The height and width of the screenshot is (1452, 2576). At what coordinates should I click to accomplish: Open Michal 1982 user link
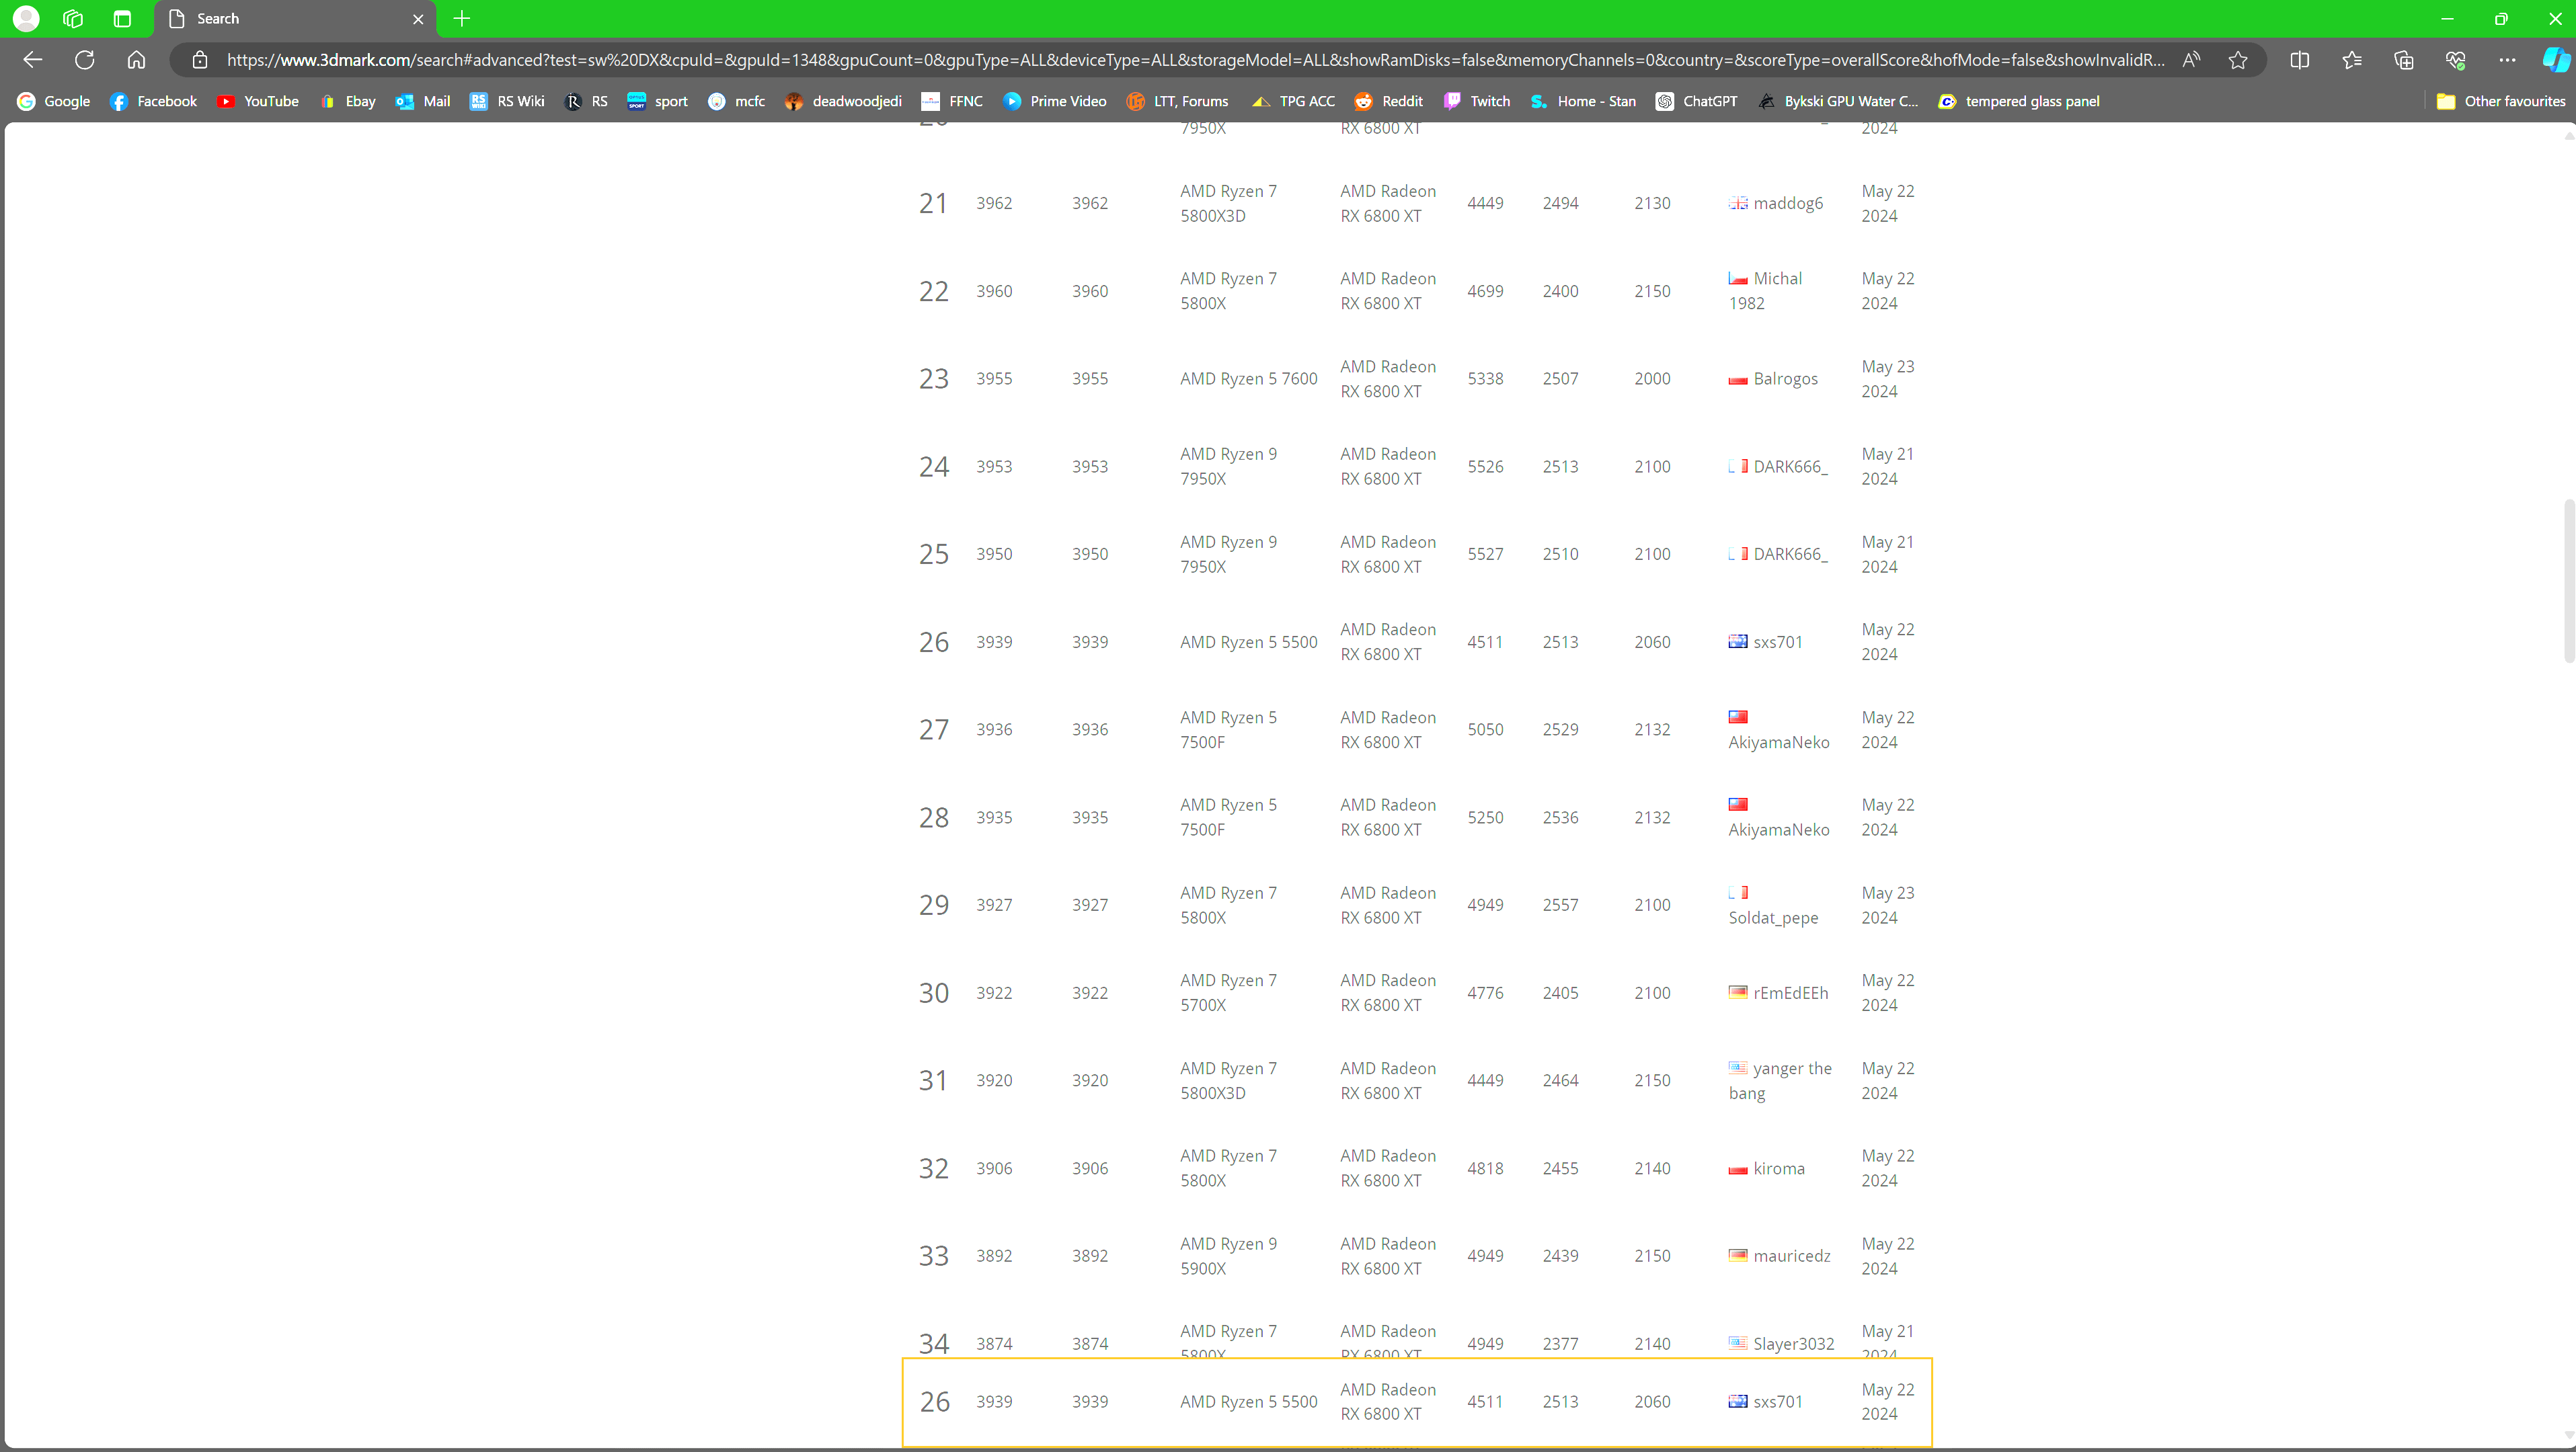[1766, 291]
